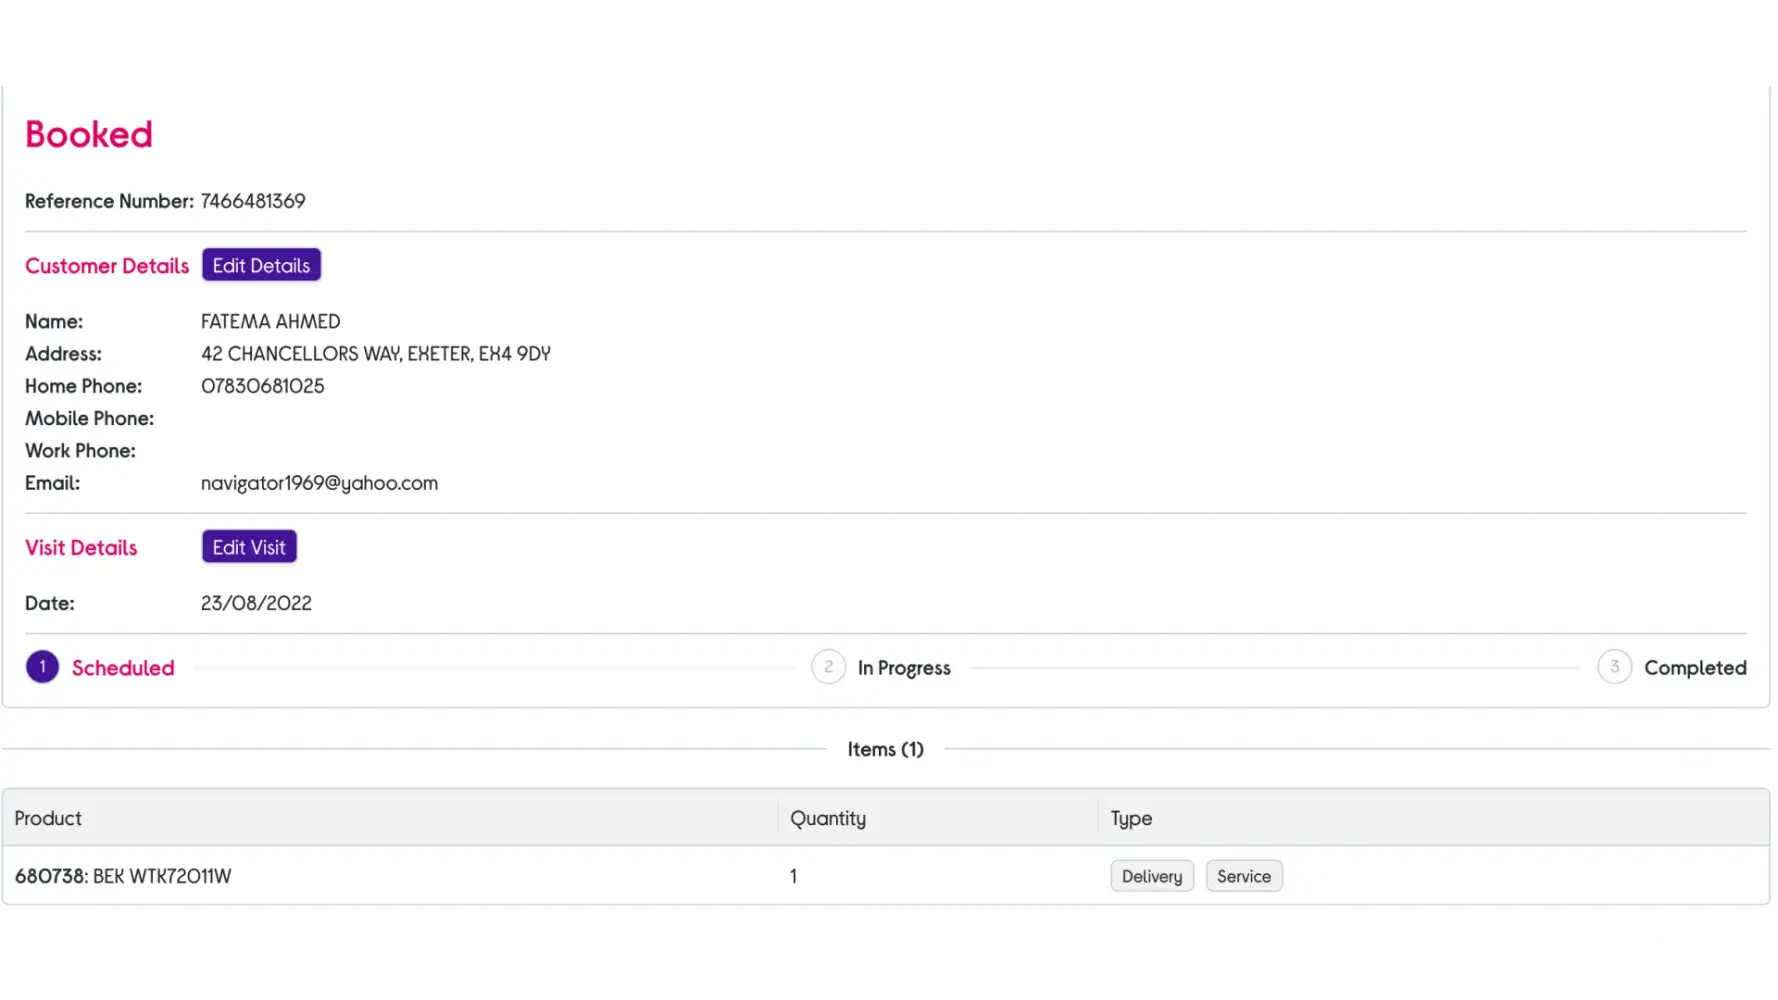Click reference number 7466481369
The height and width of the screenshot is (1000, 1778).
click(253, 201)
